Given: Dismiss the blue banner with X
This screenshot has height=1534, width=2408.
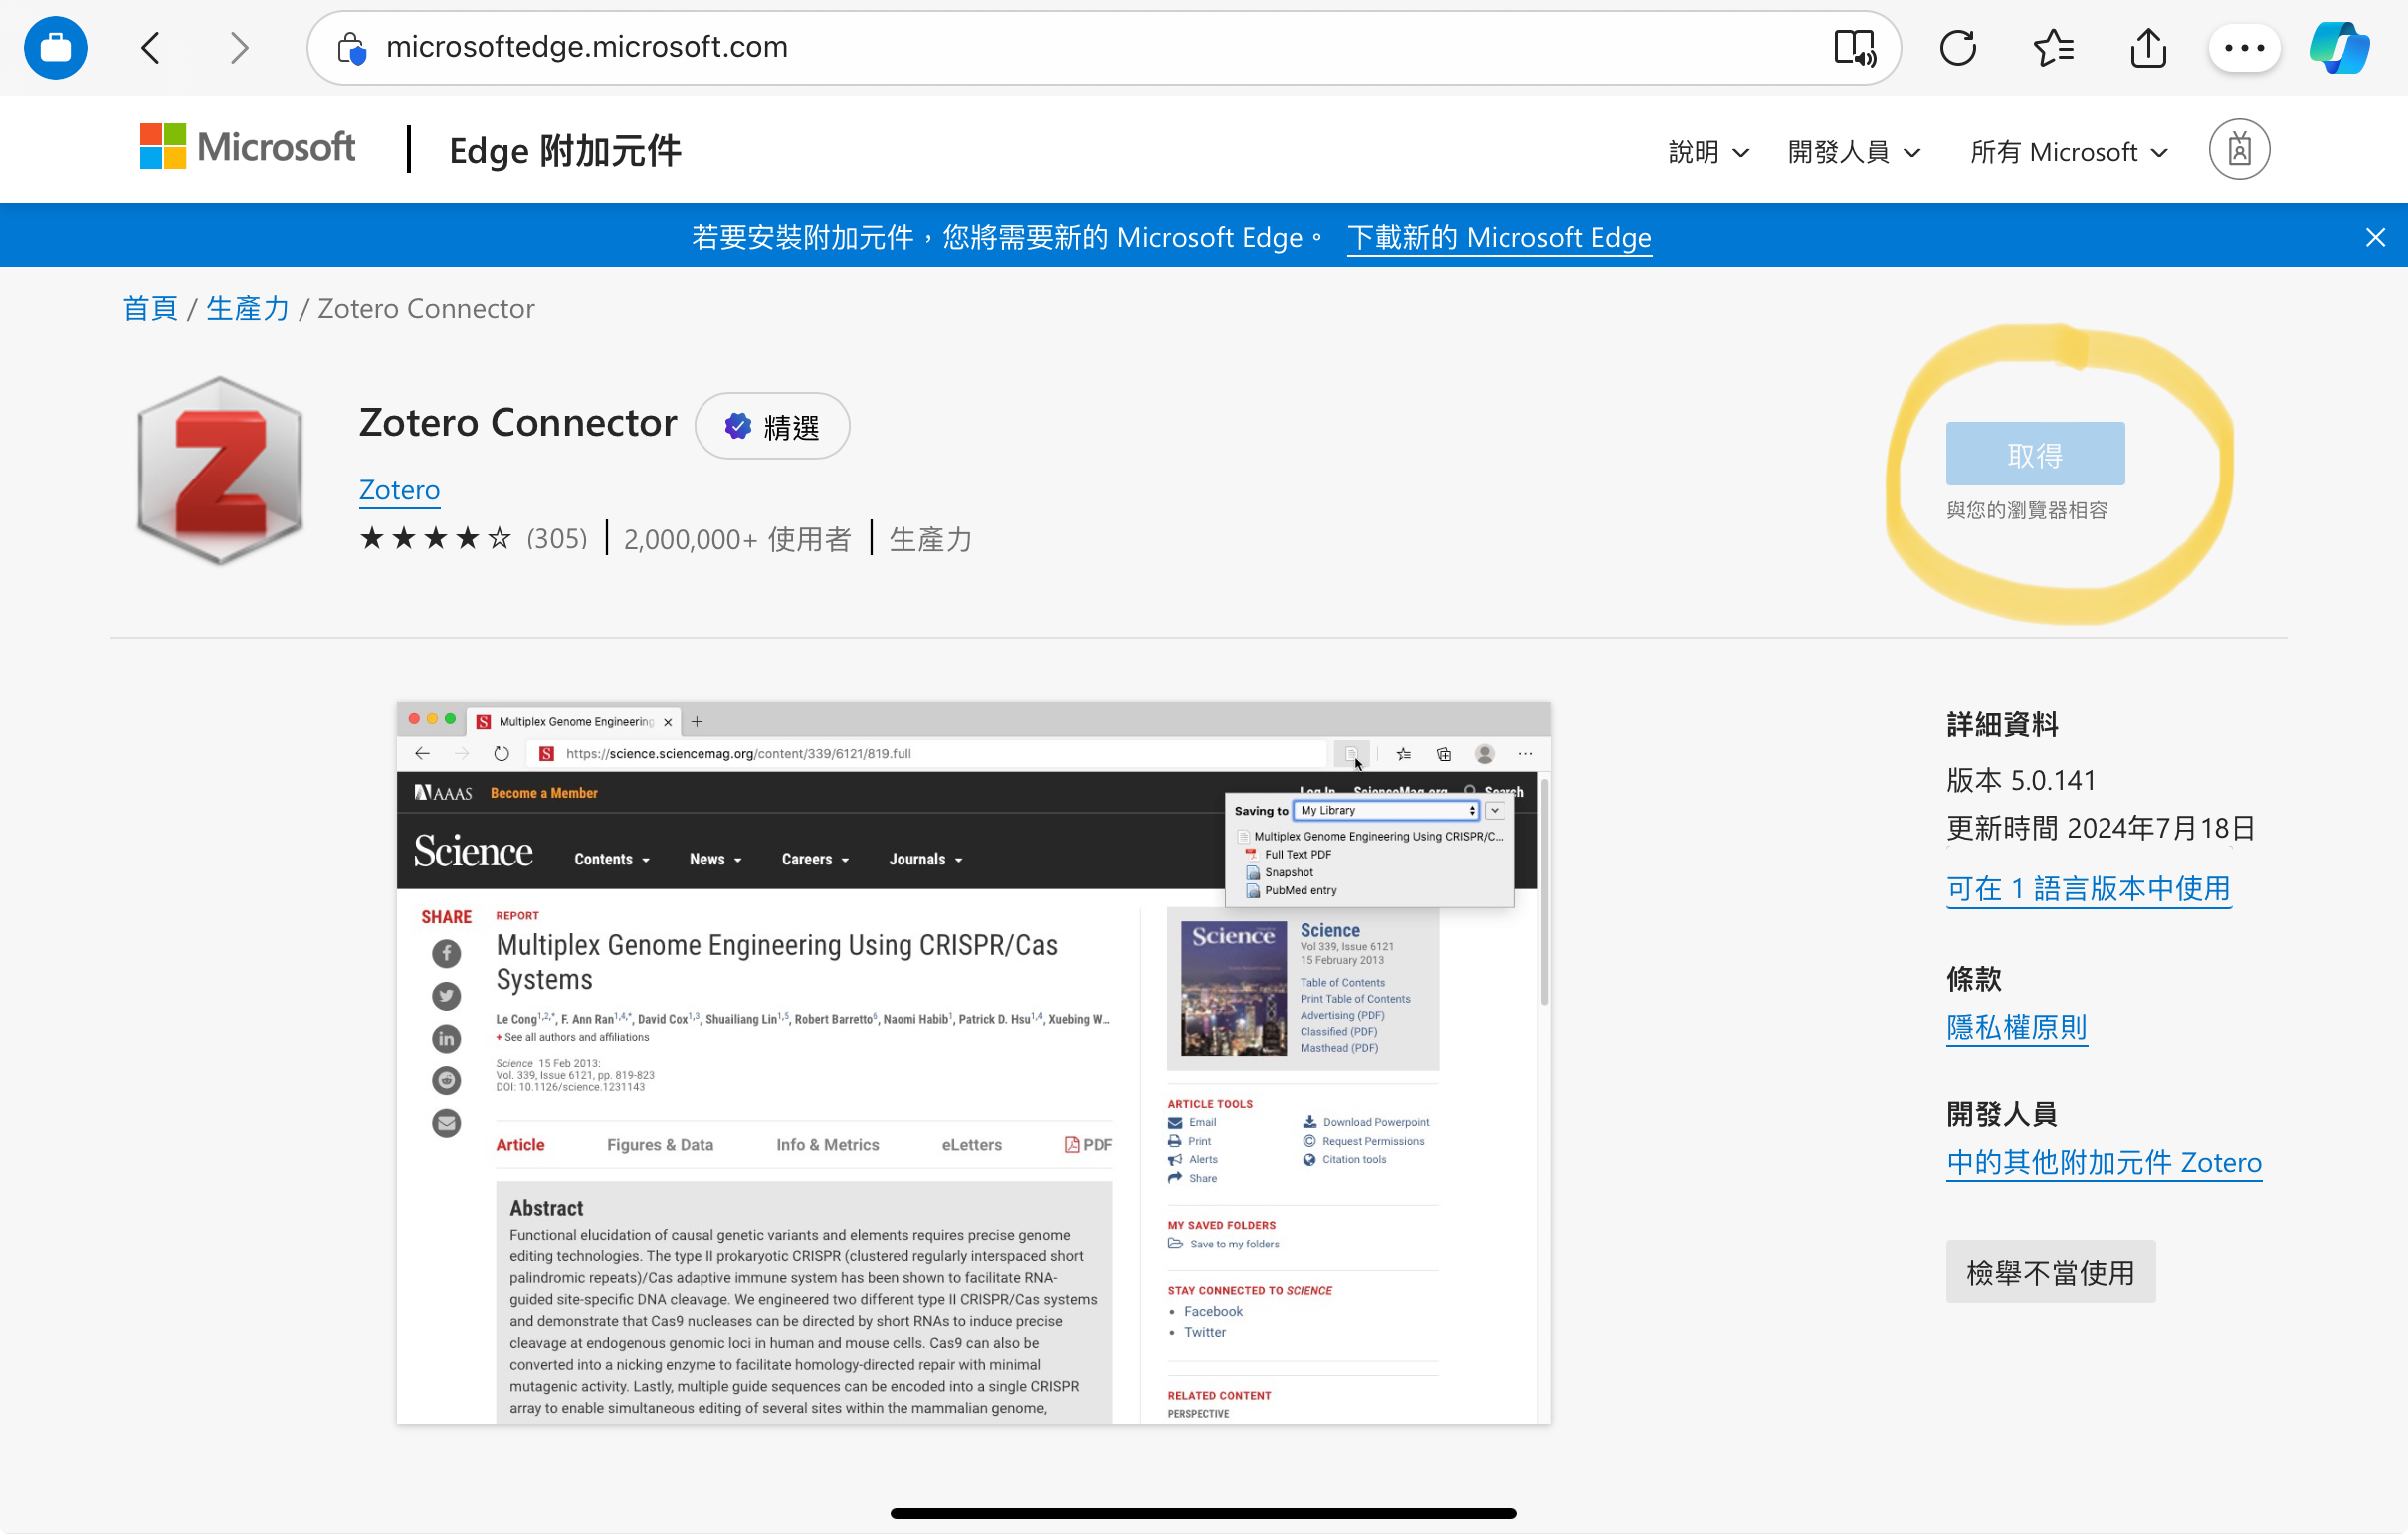Looking at the screenshot, I should [2374, 237].
